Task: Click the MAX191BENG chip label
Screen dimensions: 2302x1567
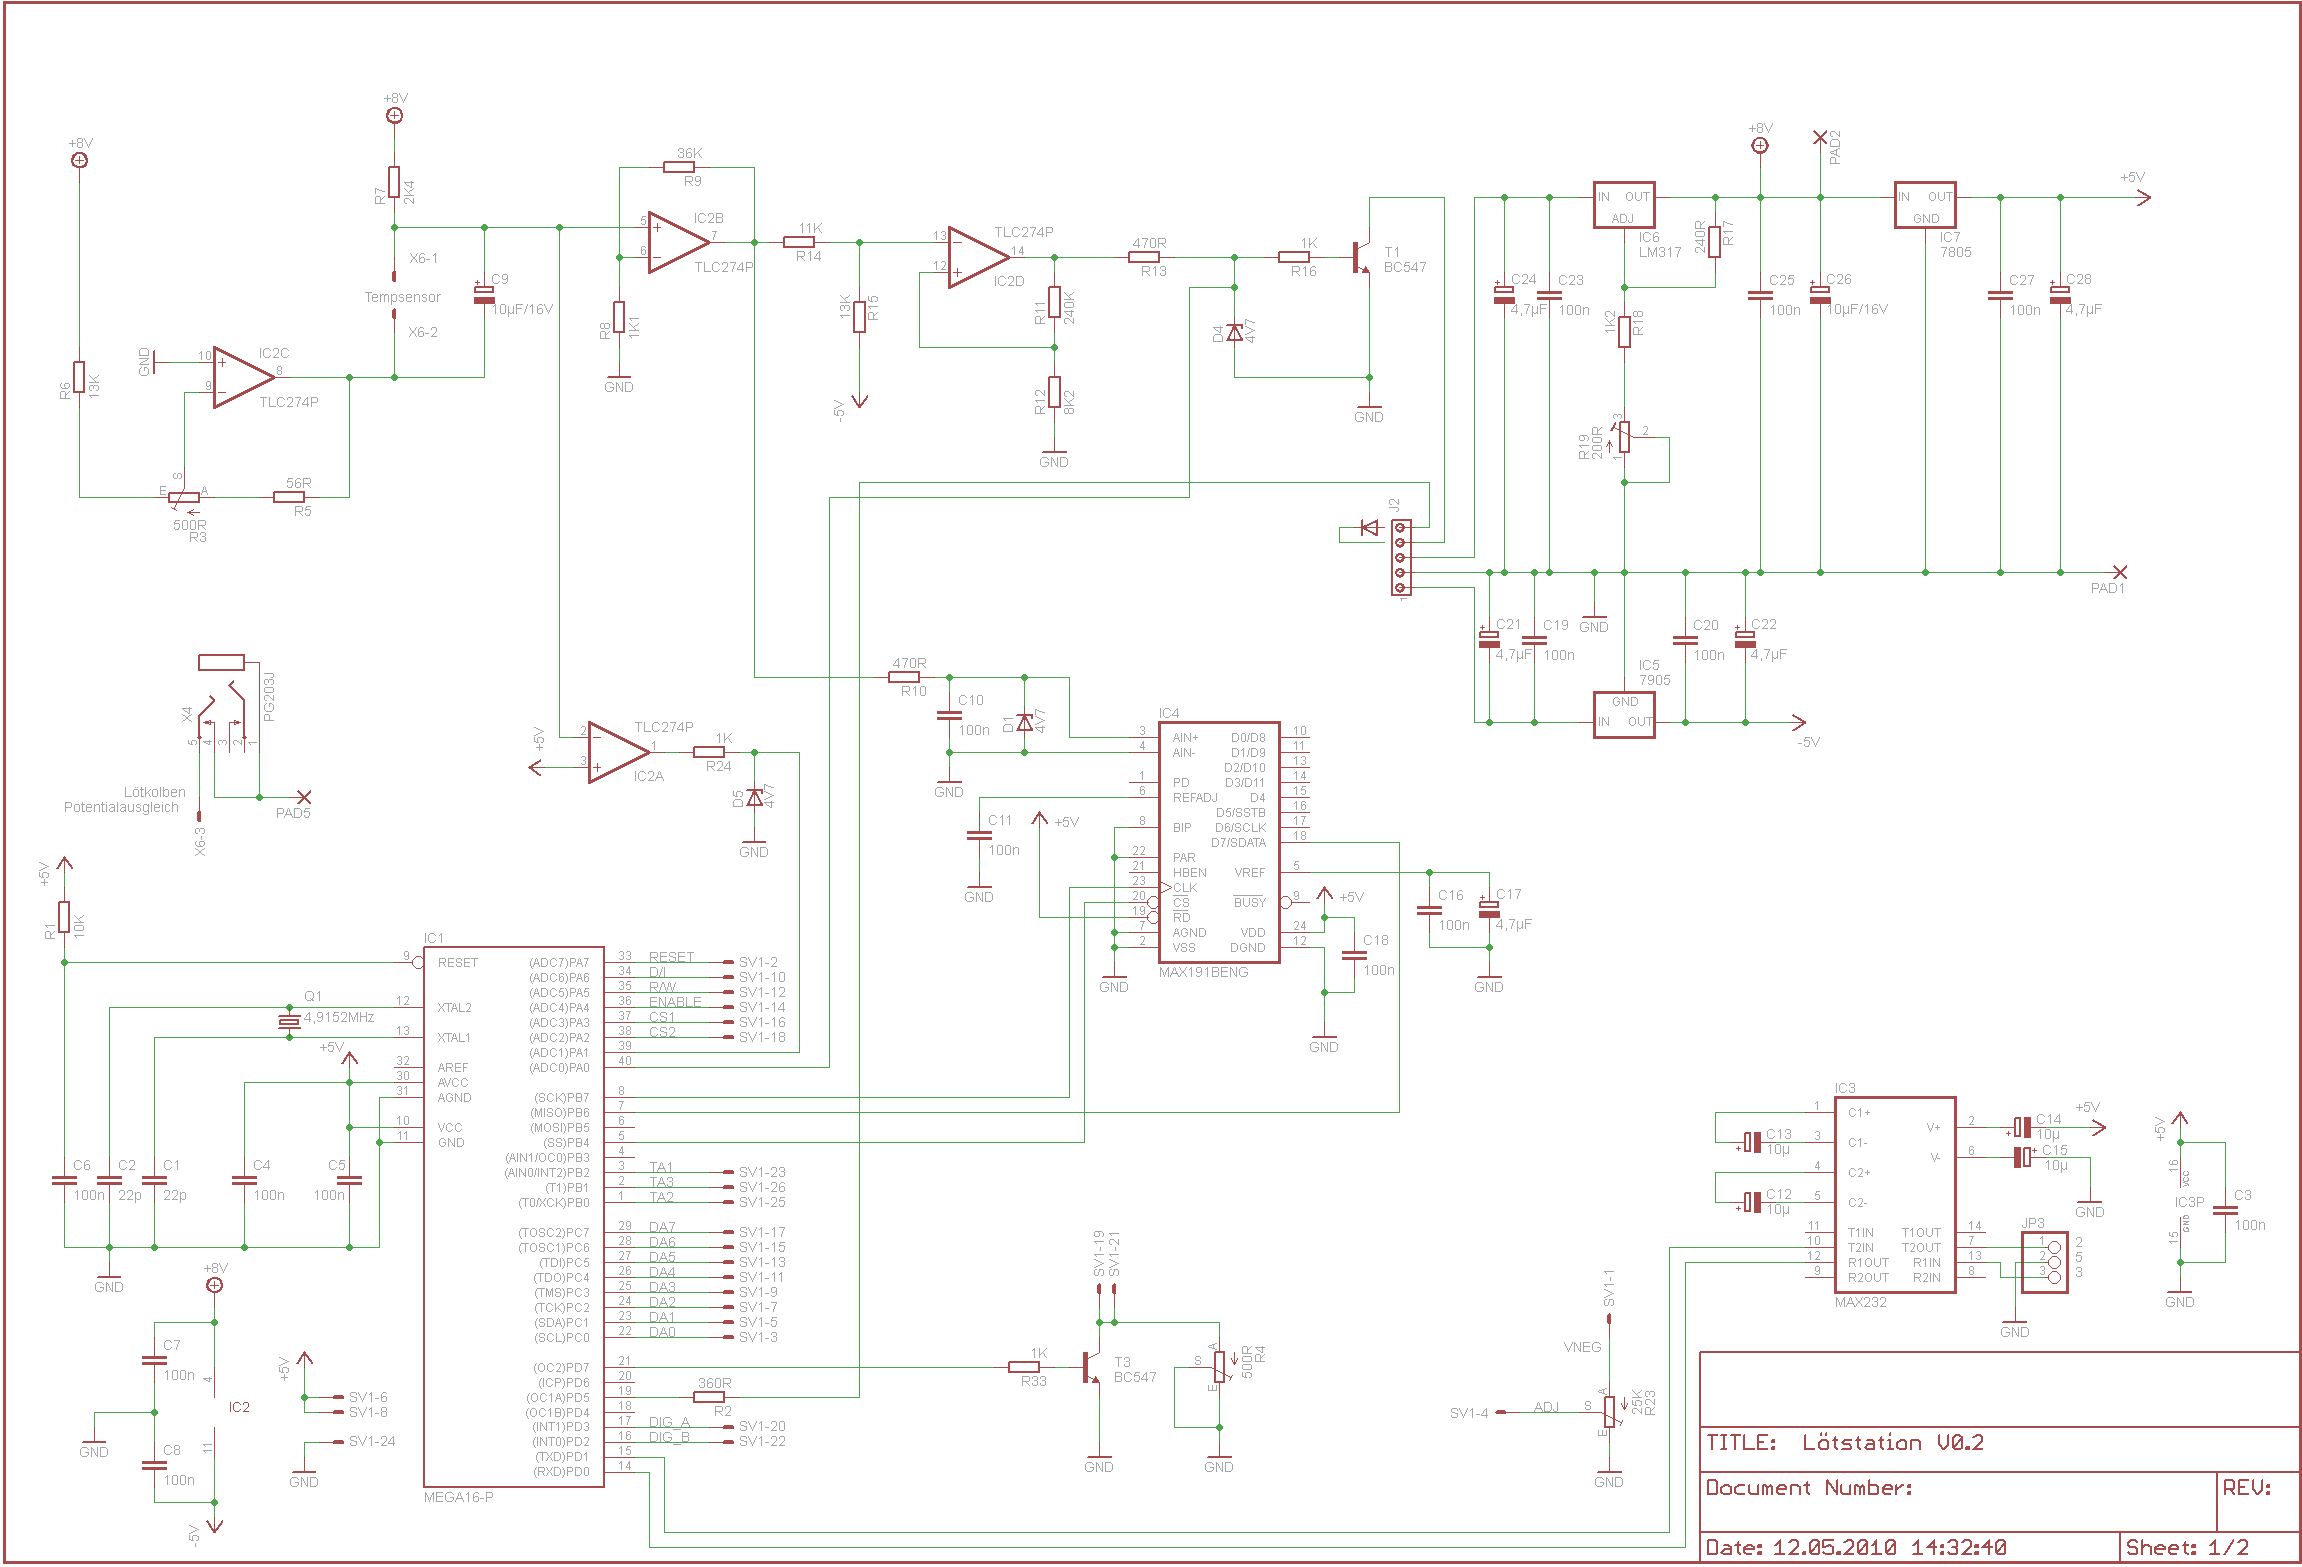Action: coord(1203,972)
